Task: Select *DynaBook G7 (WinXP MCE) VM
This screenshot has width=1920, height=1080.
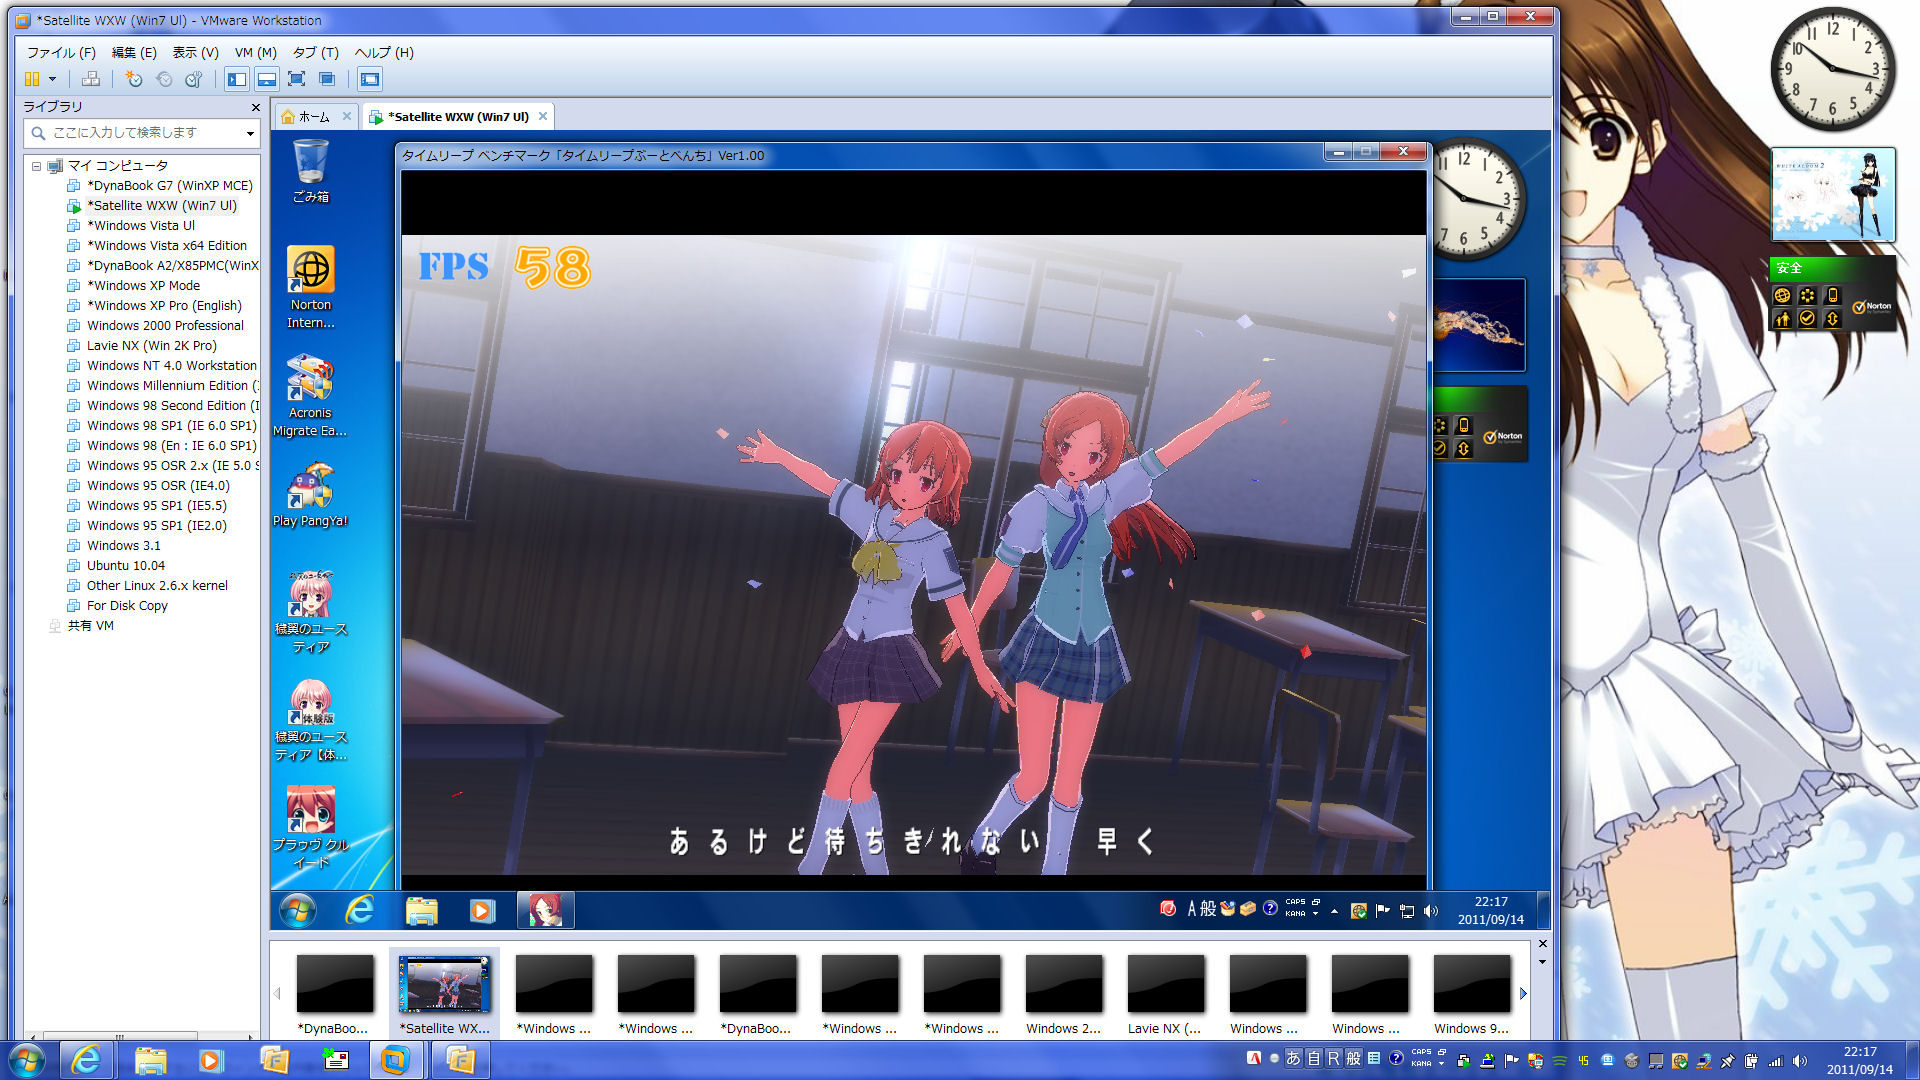Action: (169, 185)
